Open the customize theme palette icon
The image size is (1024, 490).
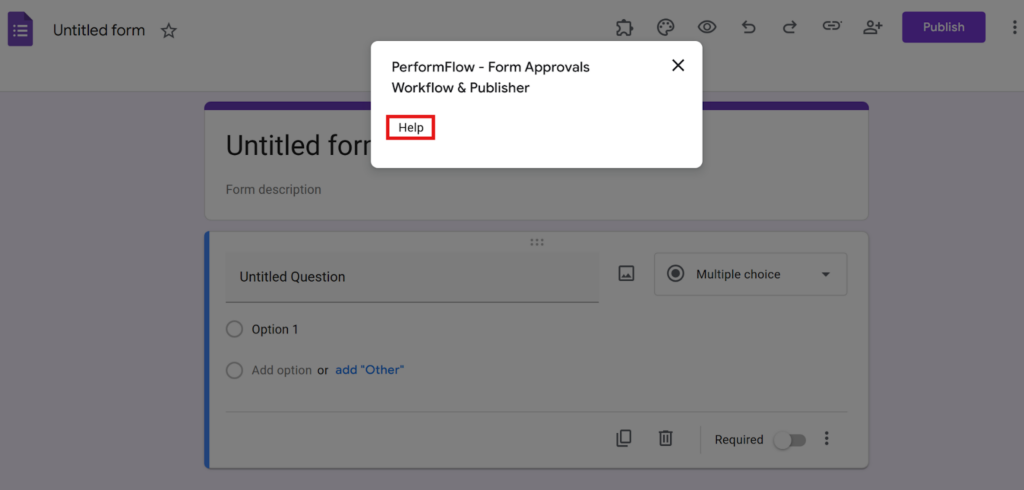coord(666,28)
